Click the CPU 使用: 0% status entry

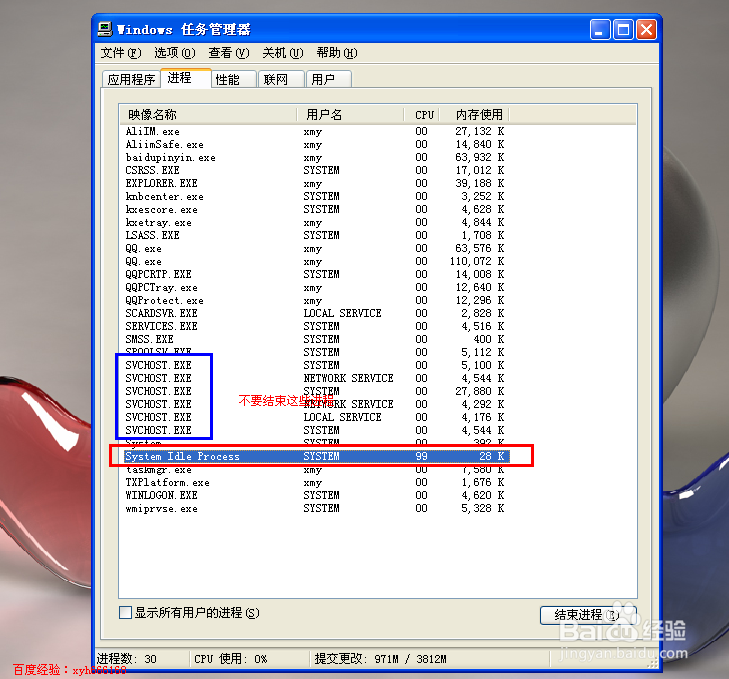(x=231, y=659)
